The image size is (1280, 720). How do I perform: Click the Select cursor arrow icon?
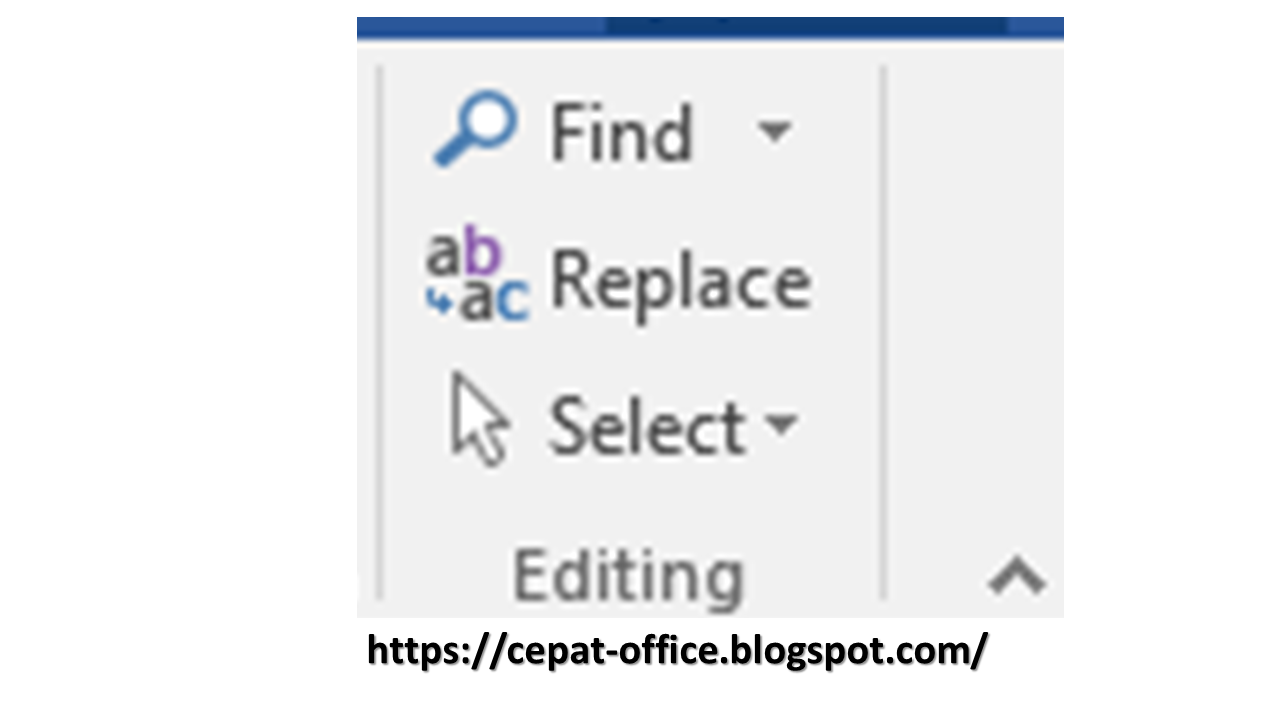tap(478, 425)
